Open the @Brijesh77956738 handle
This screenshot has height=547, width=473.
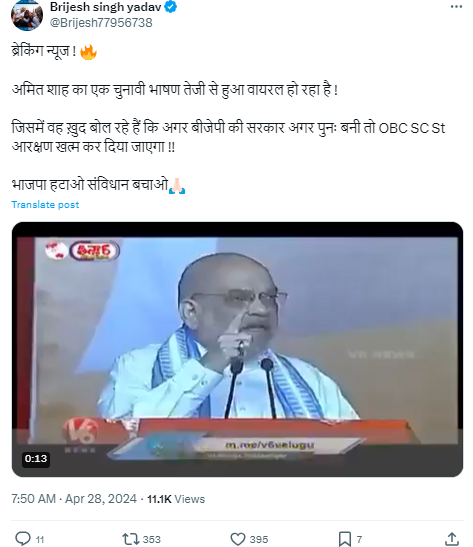tap(101, 23)
